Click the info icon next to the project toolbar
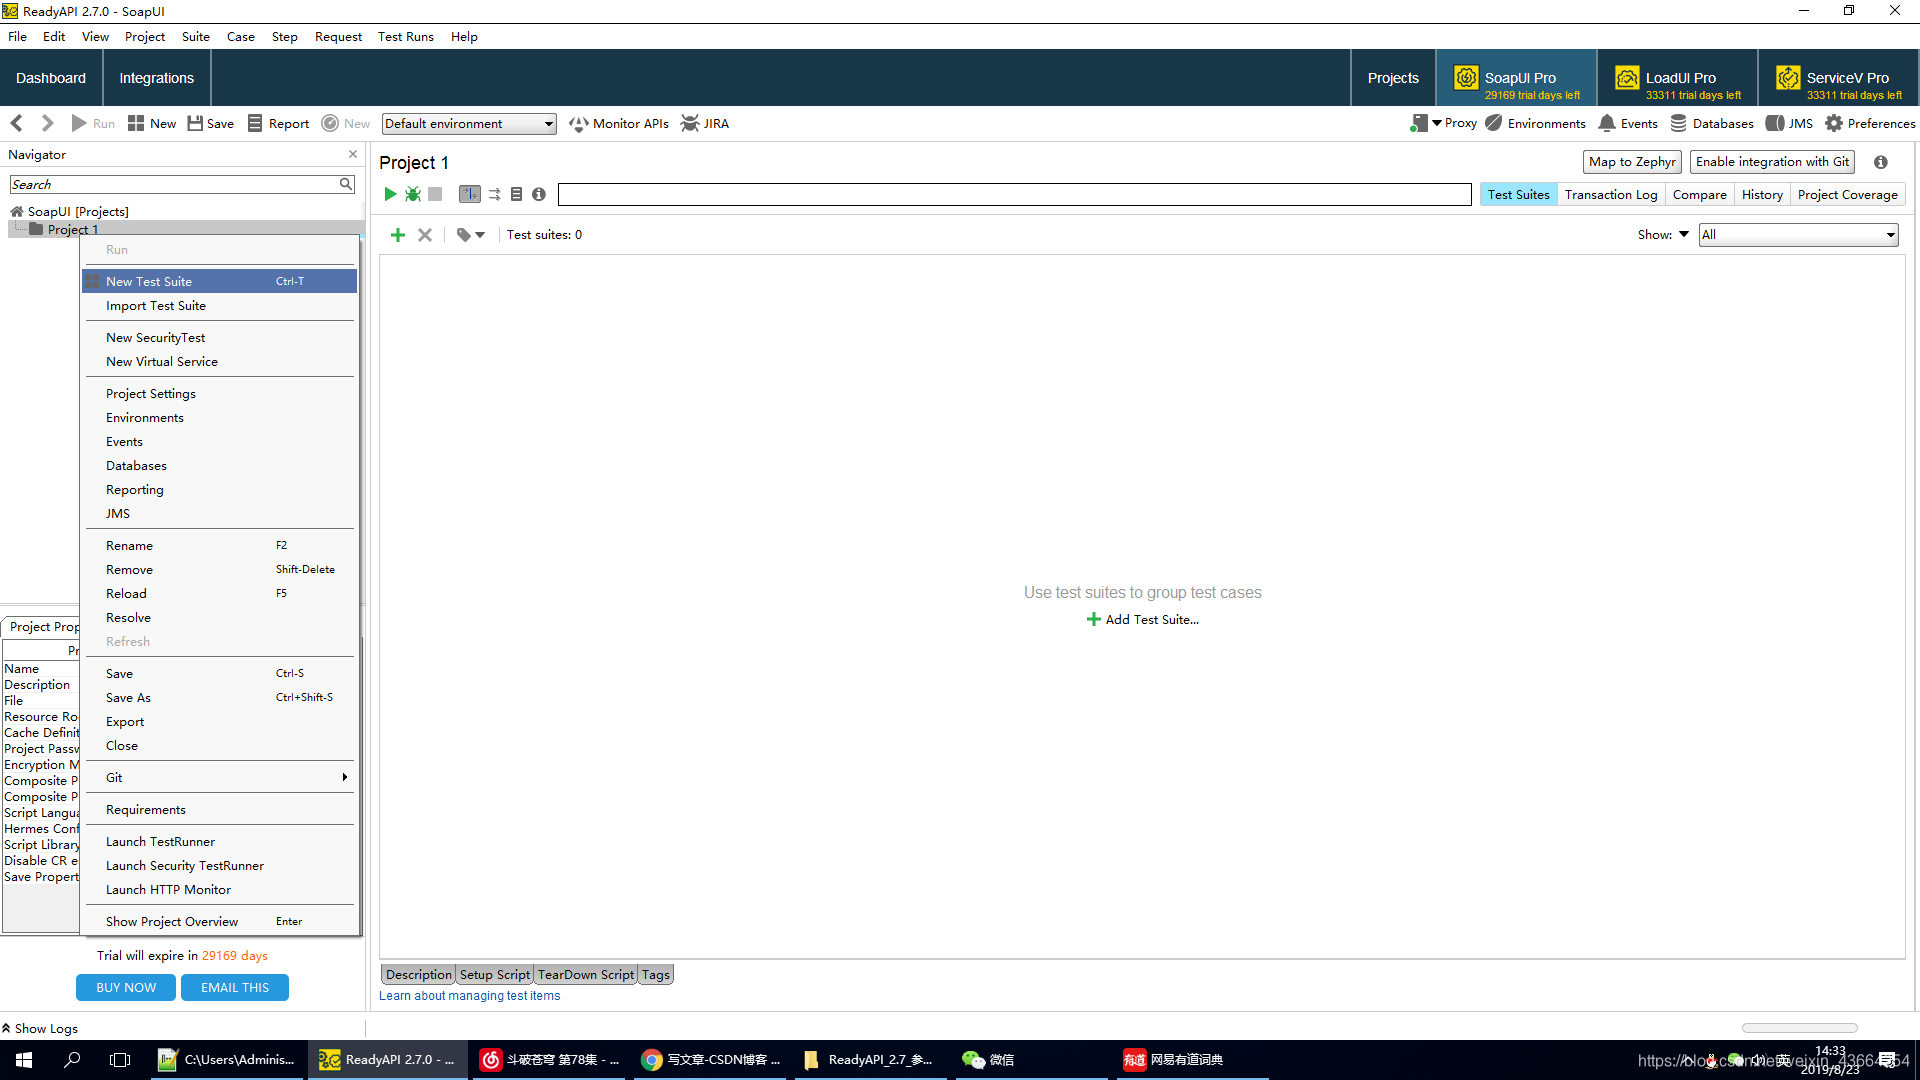1920x1080 pixels. [x=539, y=194]
